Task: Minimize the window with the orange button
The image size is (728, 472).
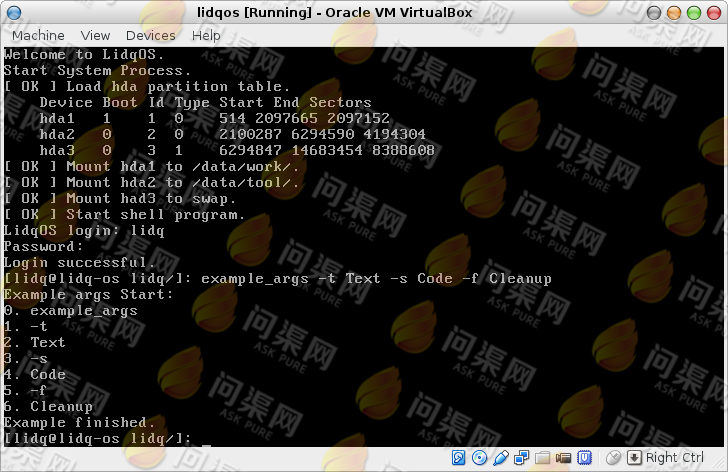Action: (674, 13)
